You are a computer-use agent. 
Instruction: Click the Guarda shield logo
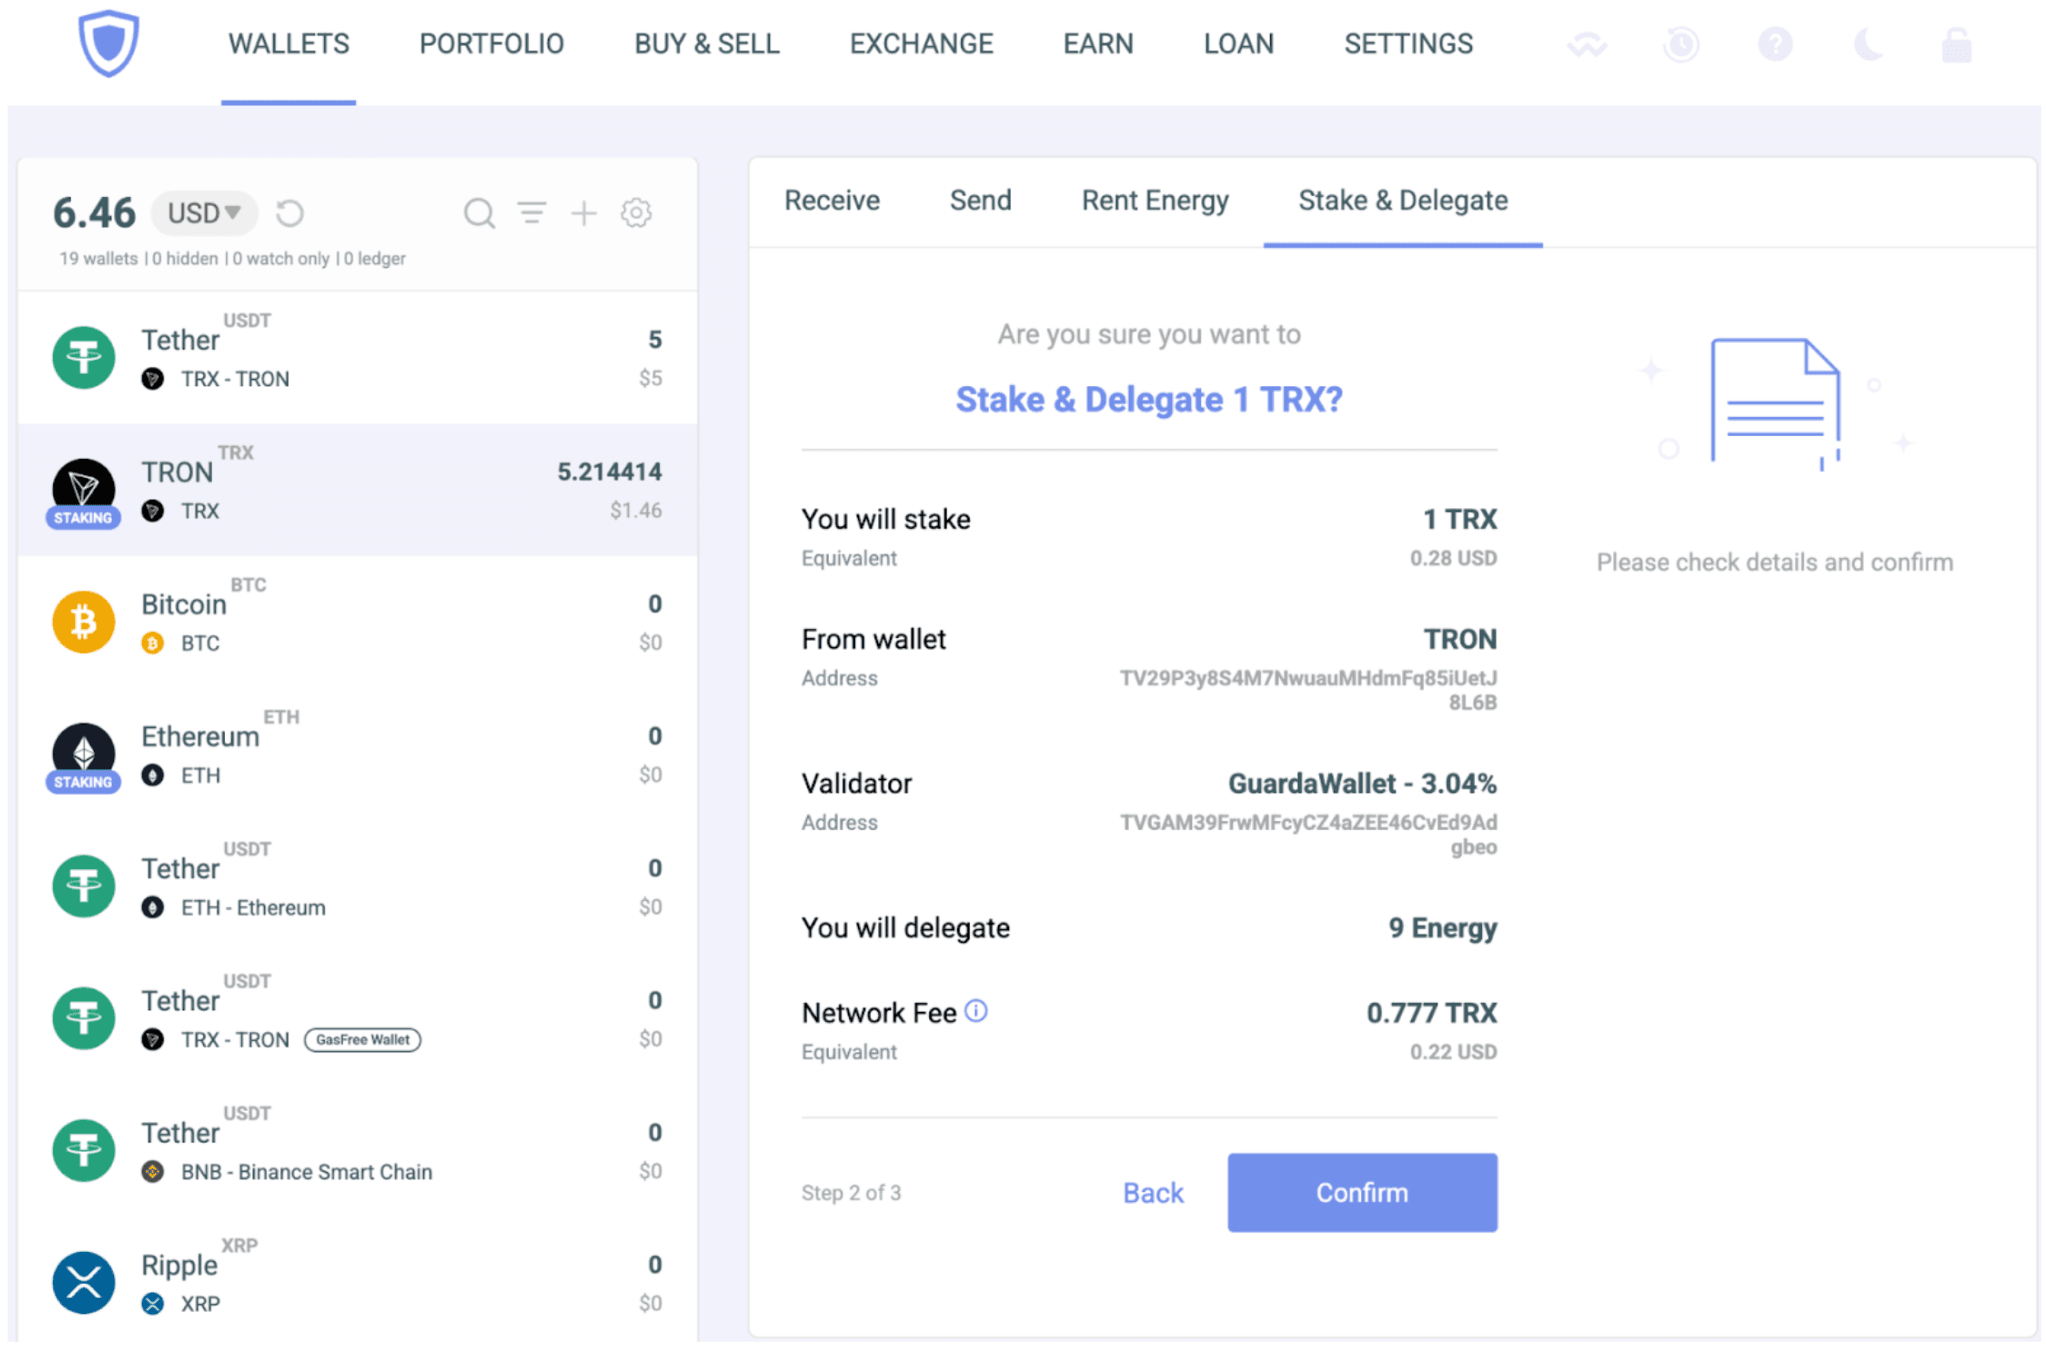(x=108, y=44)
